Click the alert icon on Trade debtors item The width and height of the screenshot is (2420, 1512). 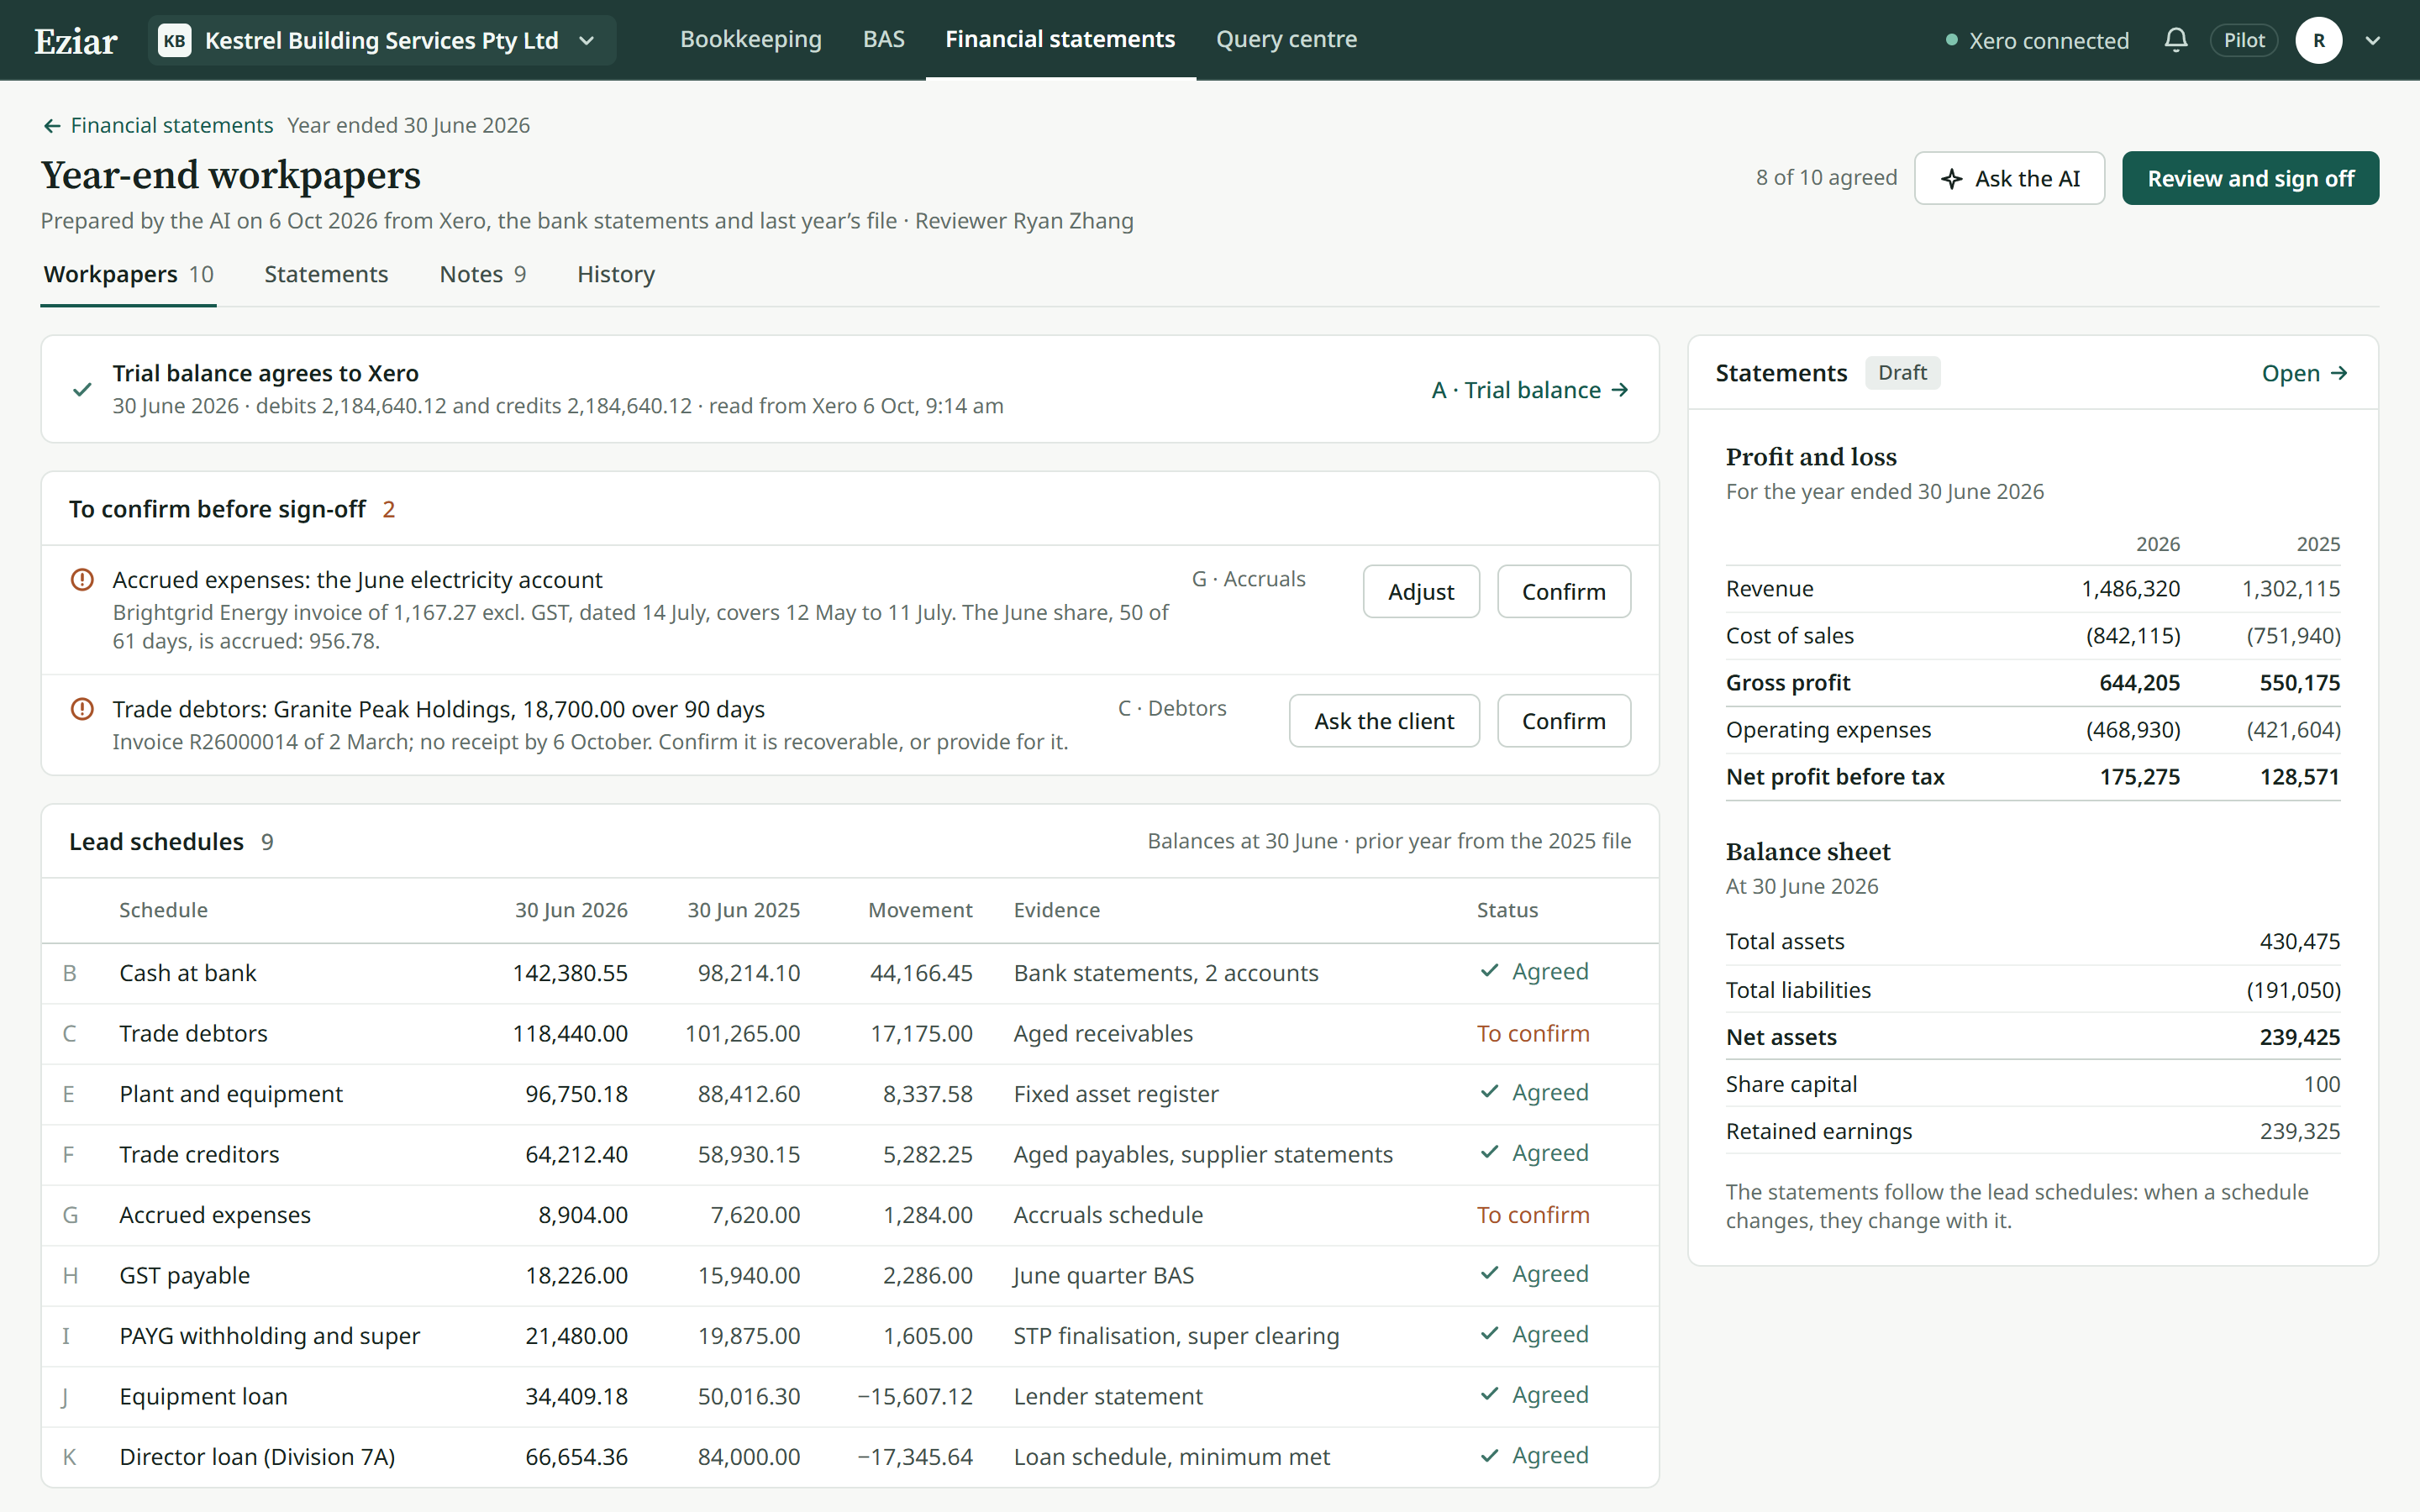point(82,709)
